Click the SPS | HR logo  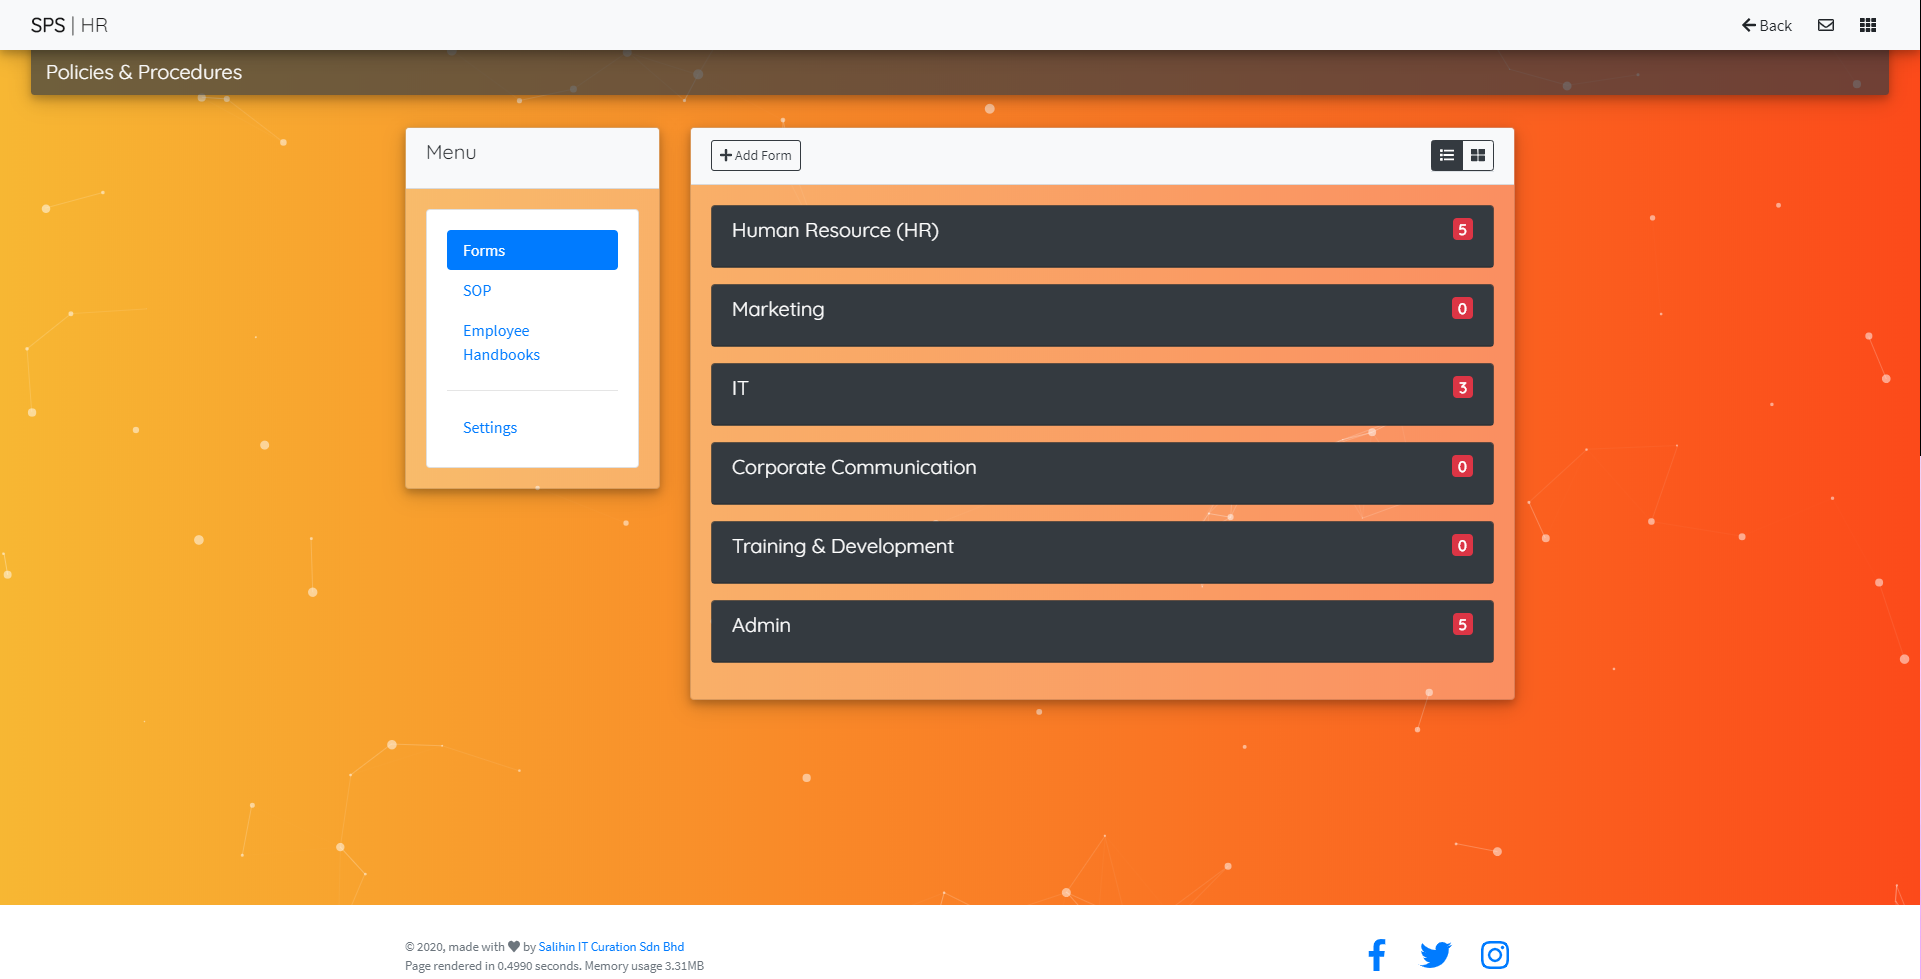pos(69,25)
